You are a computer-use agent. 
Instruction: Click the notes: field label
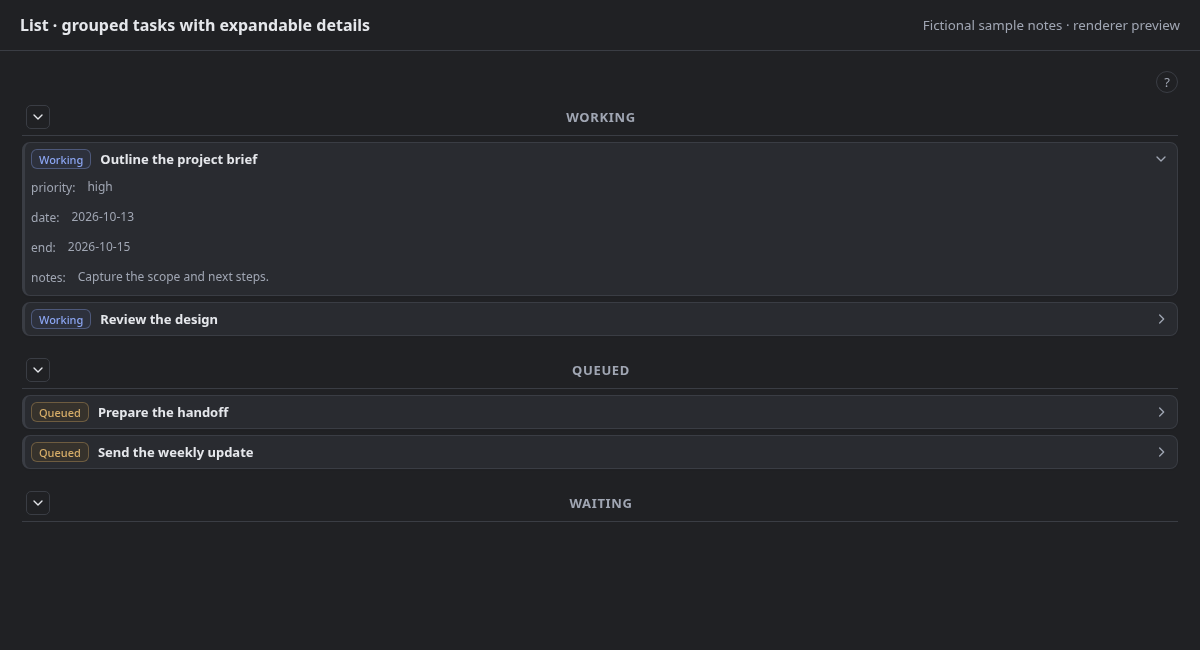(48, 278)
